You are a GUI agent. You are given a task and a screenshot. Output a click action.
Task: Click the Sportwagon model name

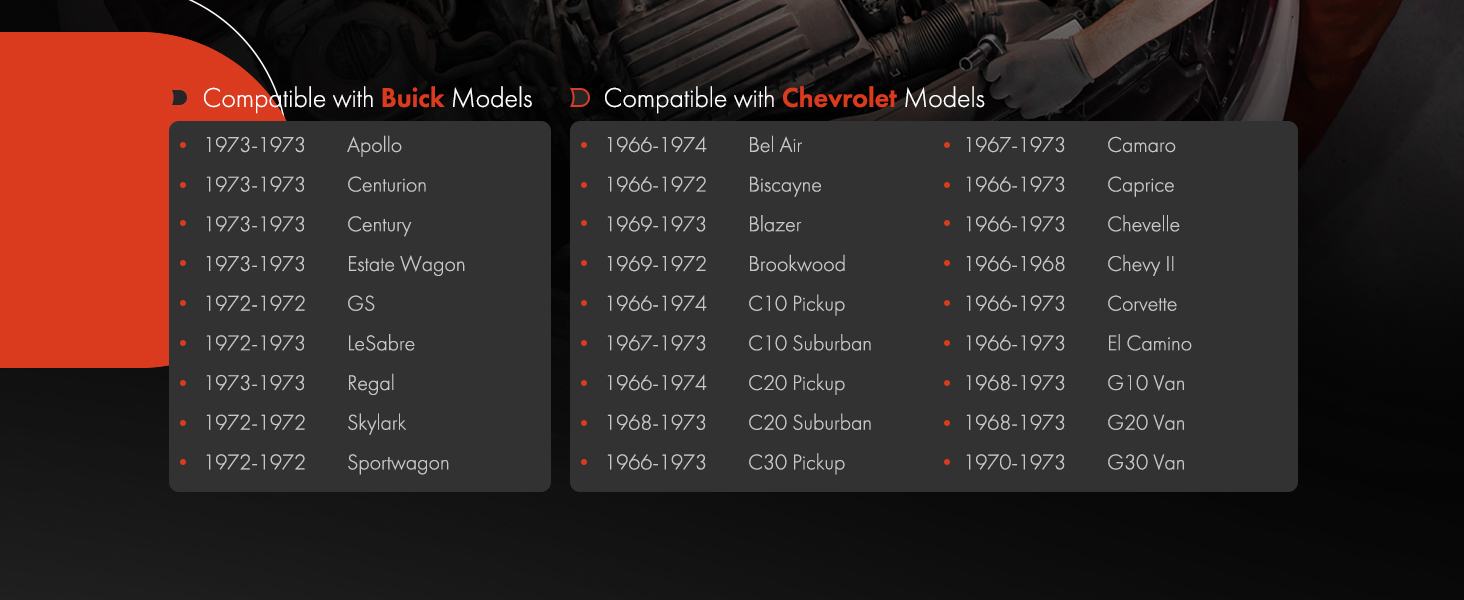coord(398,464)
